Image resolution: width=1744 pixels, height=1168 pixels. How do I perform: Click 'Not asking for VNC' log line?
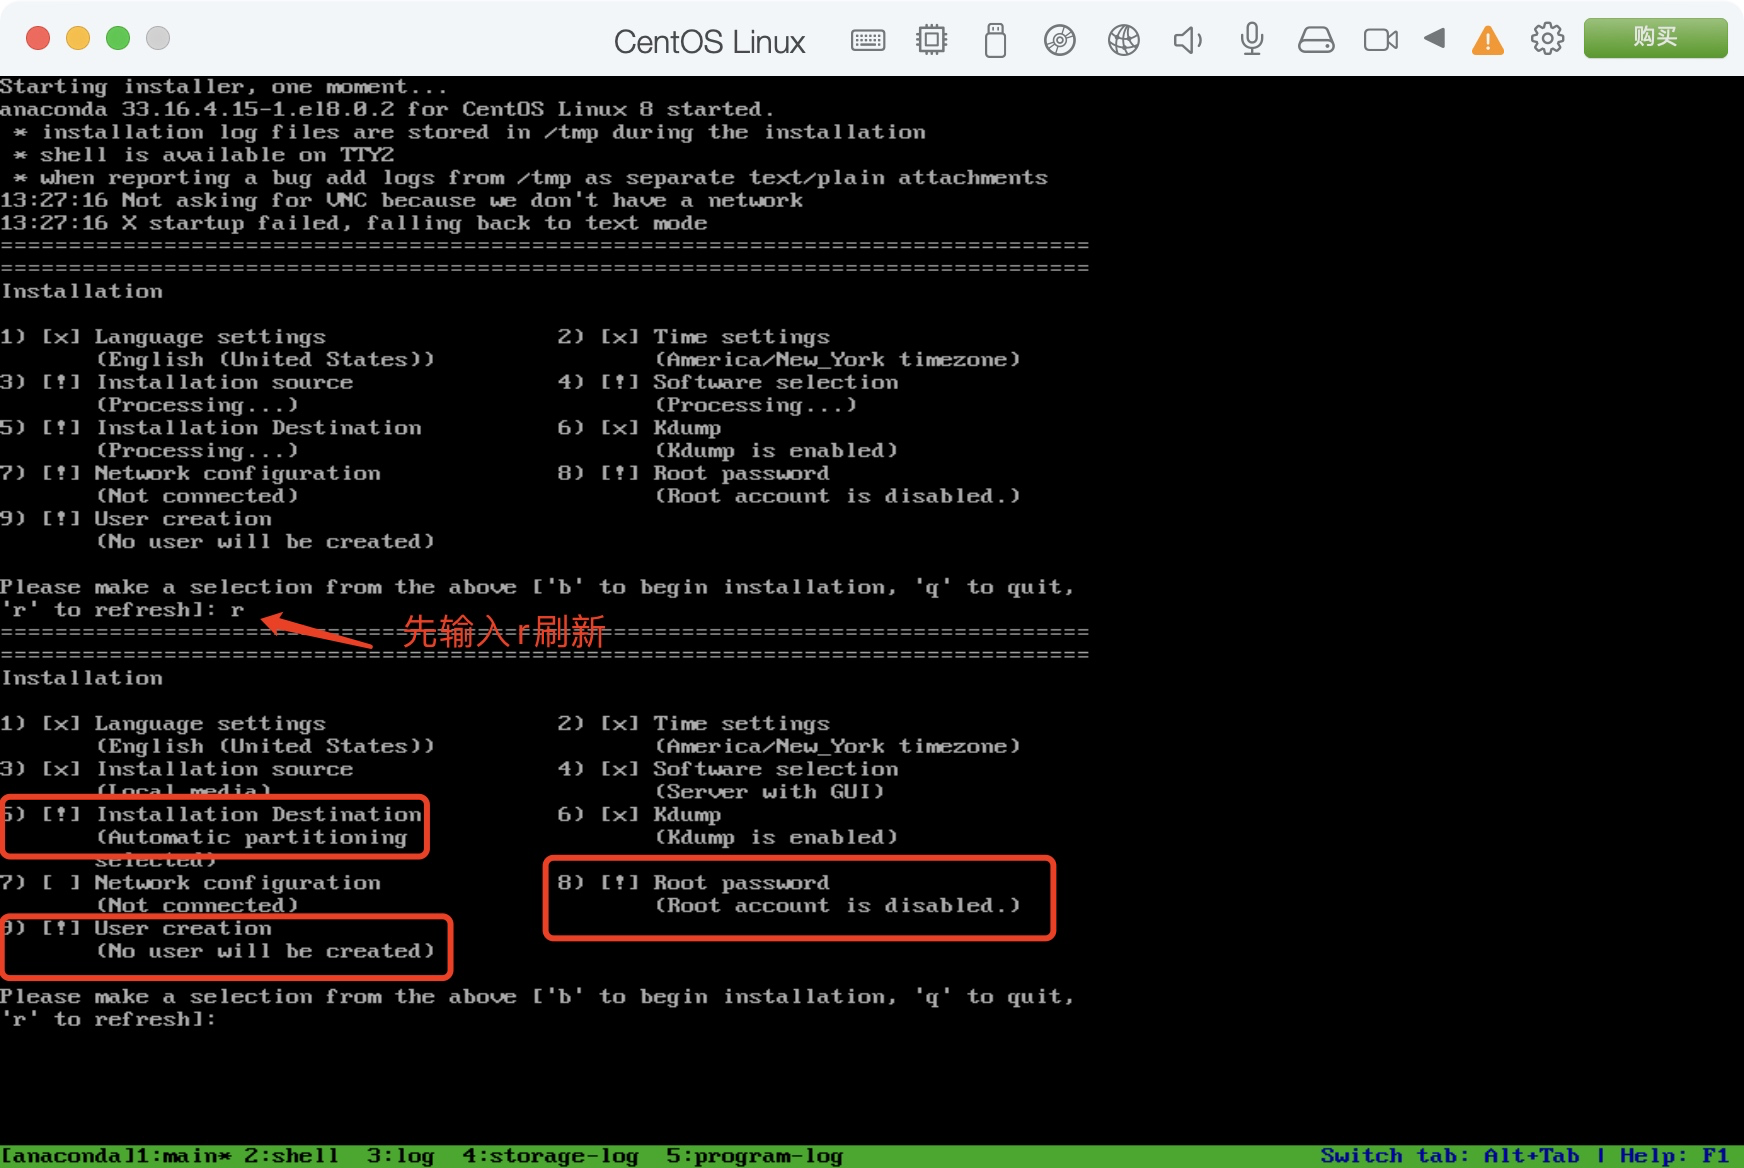[401, 201]
